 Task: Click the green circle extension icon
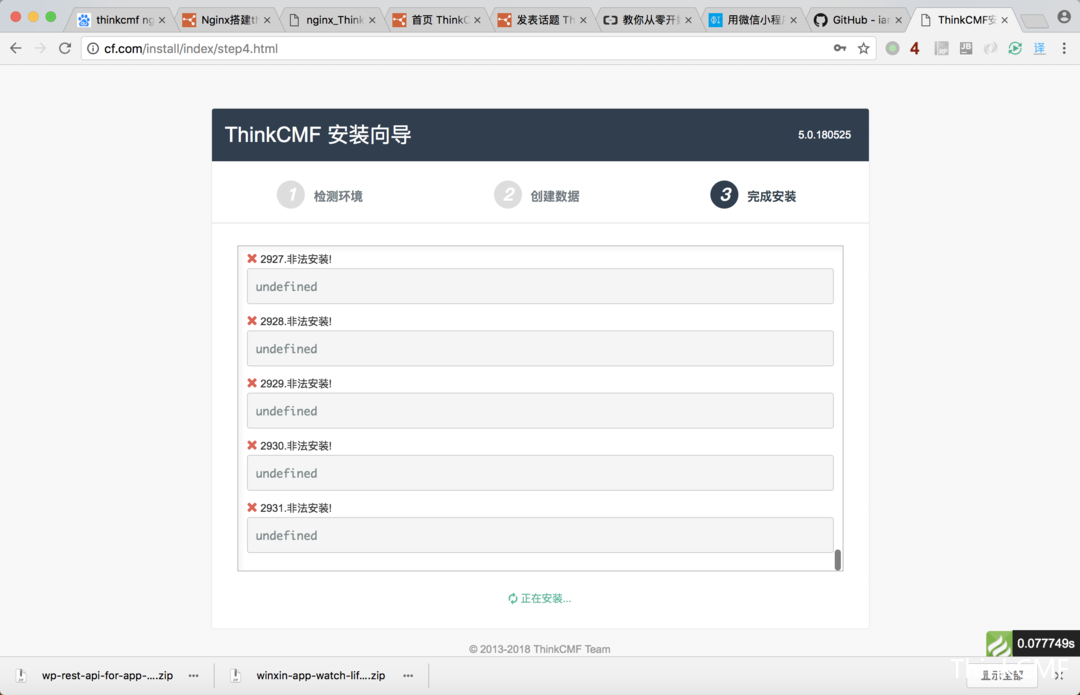tap(892, 48)
